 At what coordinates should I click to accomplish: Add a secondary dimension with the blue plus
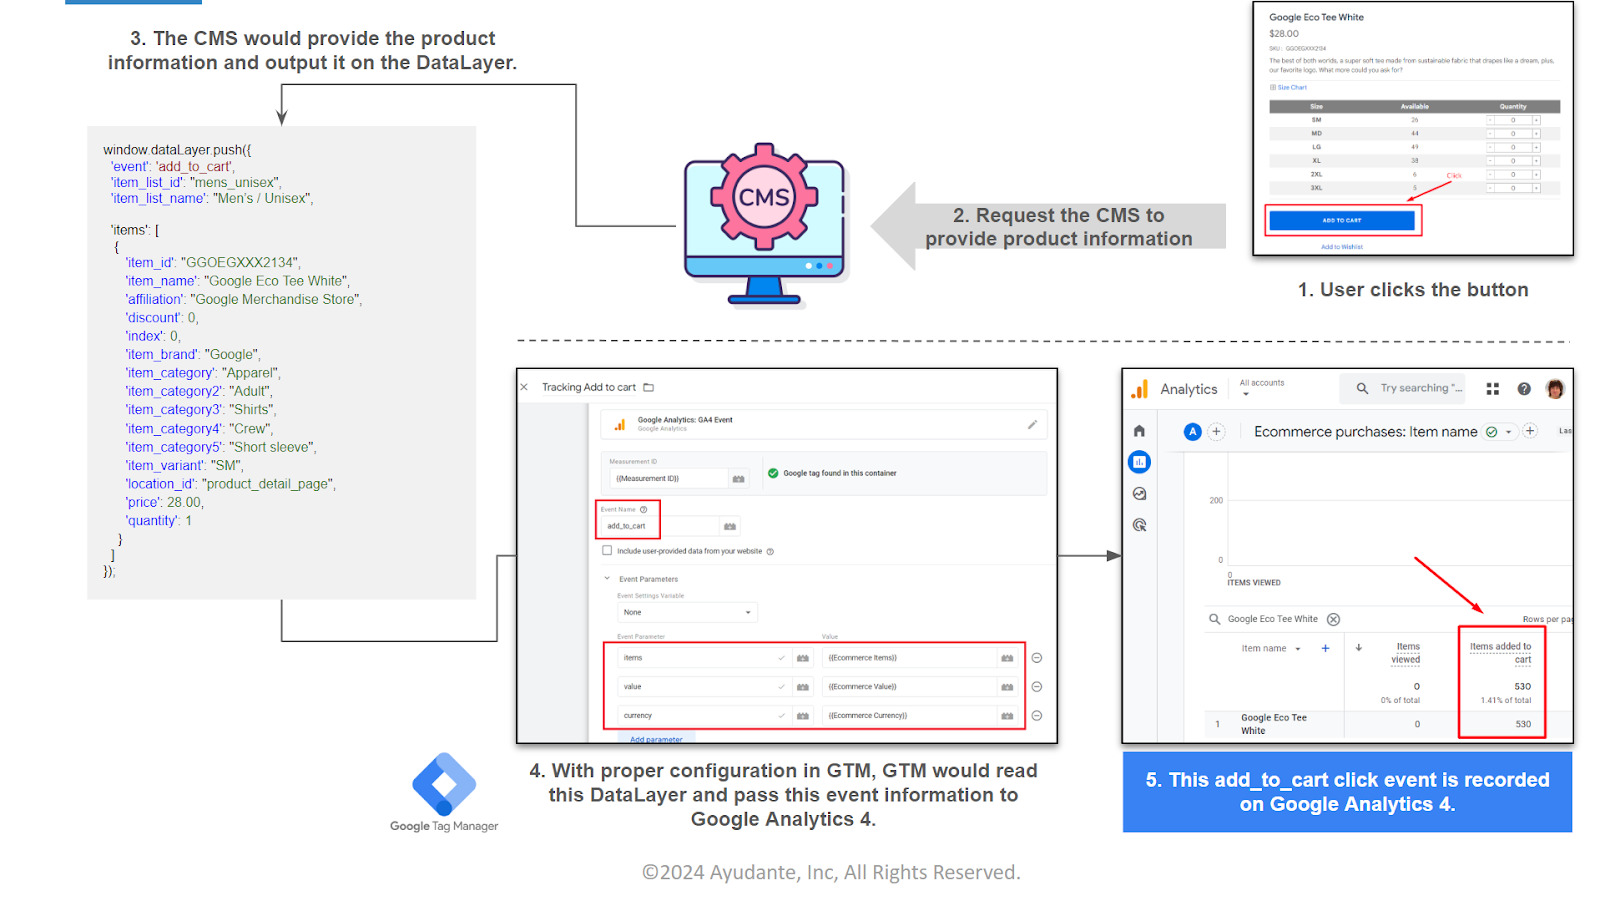tap(1326, 649)
